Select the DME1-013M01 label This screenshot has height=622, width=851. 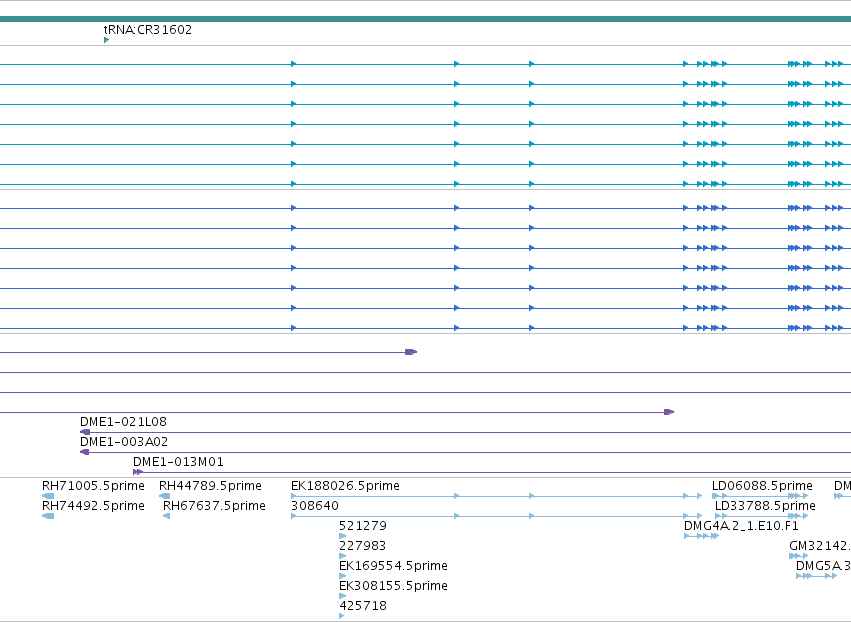pos(178,462)
